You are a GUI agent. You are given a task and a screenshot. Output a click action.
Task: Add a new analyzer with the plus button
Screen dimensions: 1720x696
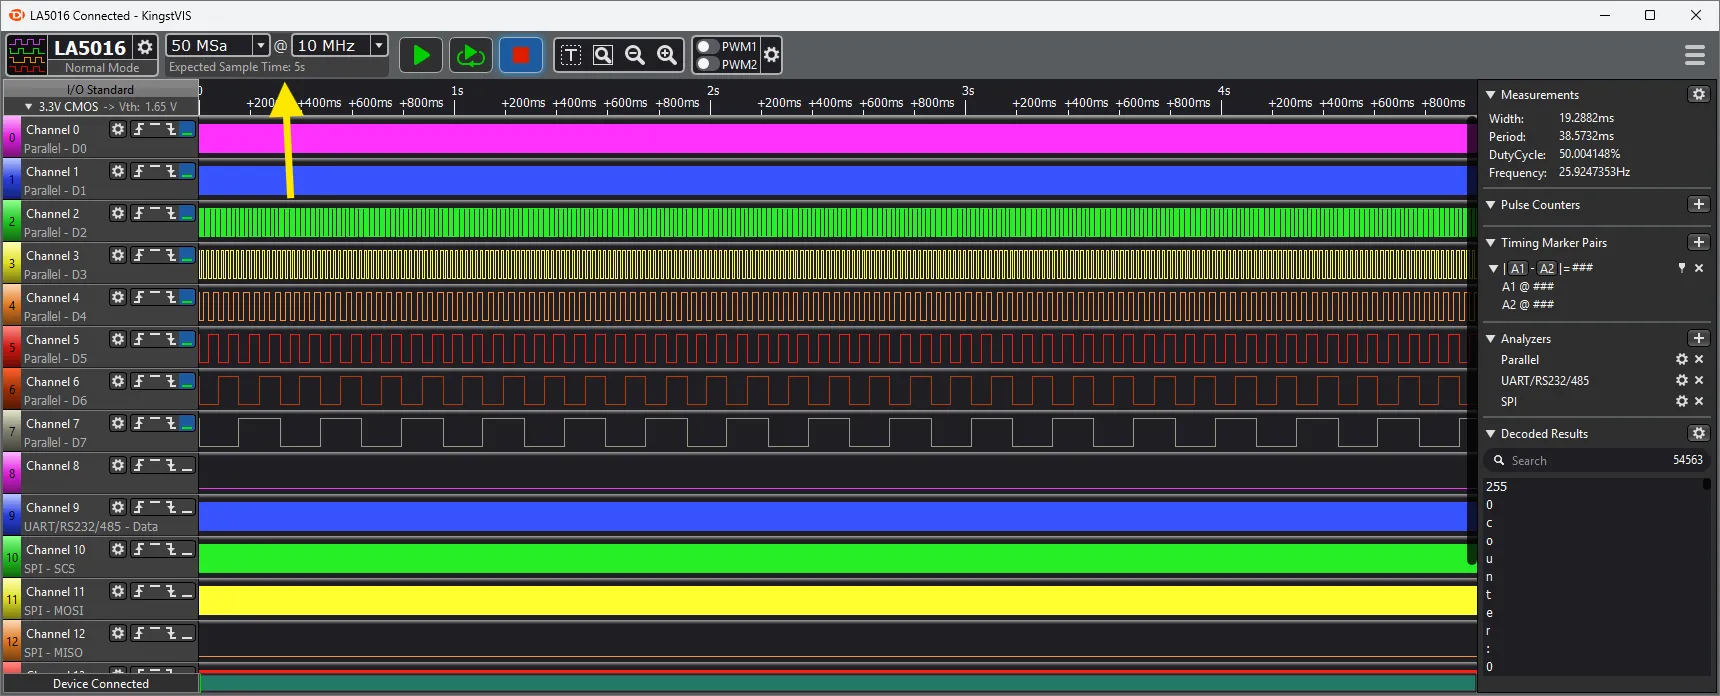[x=1698, y=338]
